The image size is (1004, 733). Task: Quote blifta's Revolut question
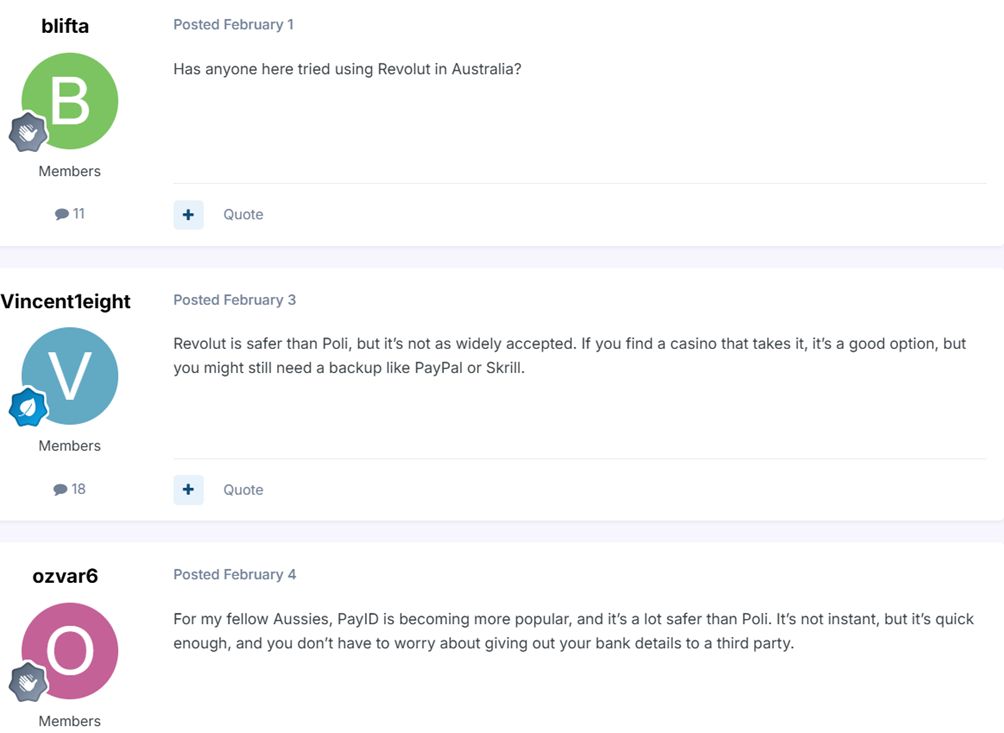click(x=243, y=214)
